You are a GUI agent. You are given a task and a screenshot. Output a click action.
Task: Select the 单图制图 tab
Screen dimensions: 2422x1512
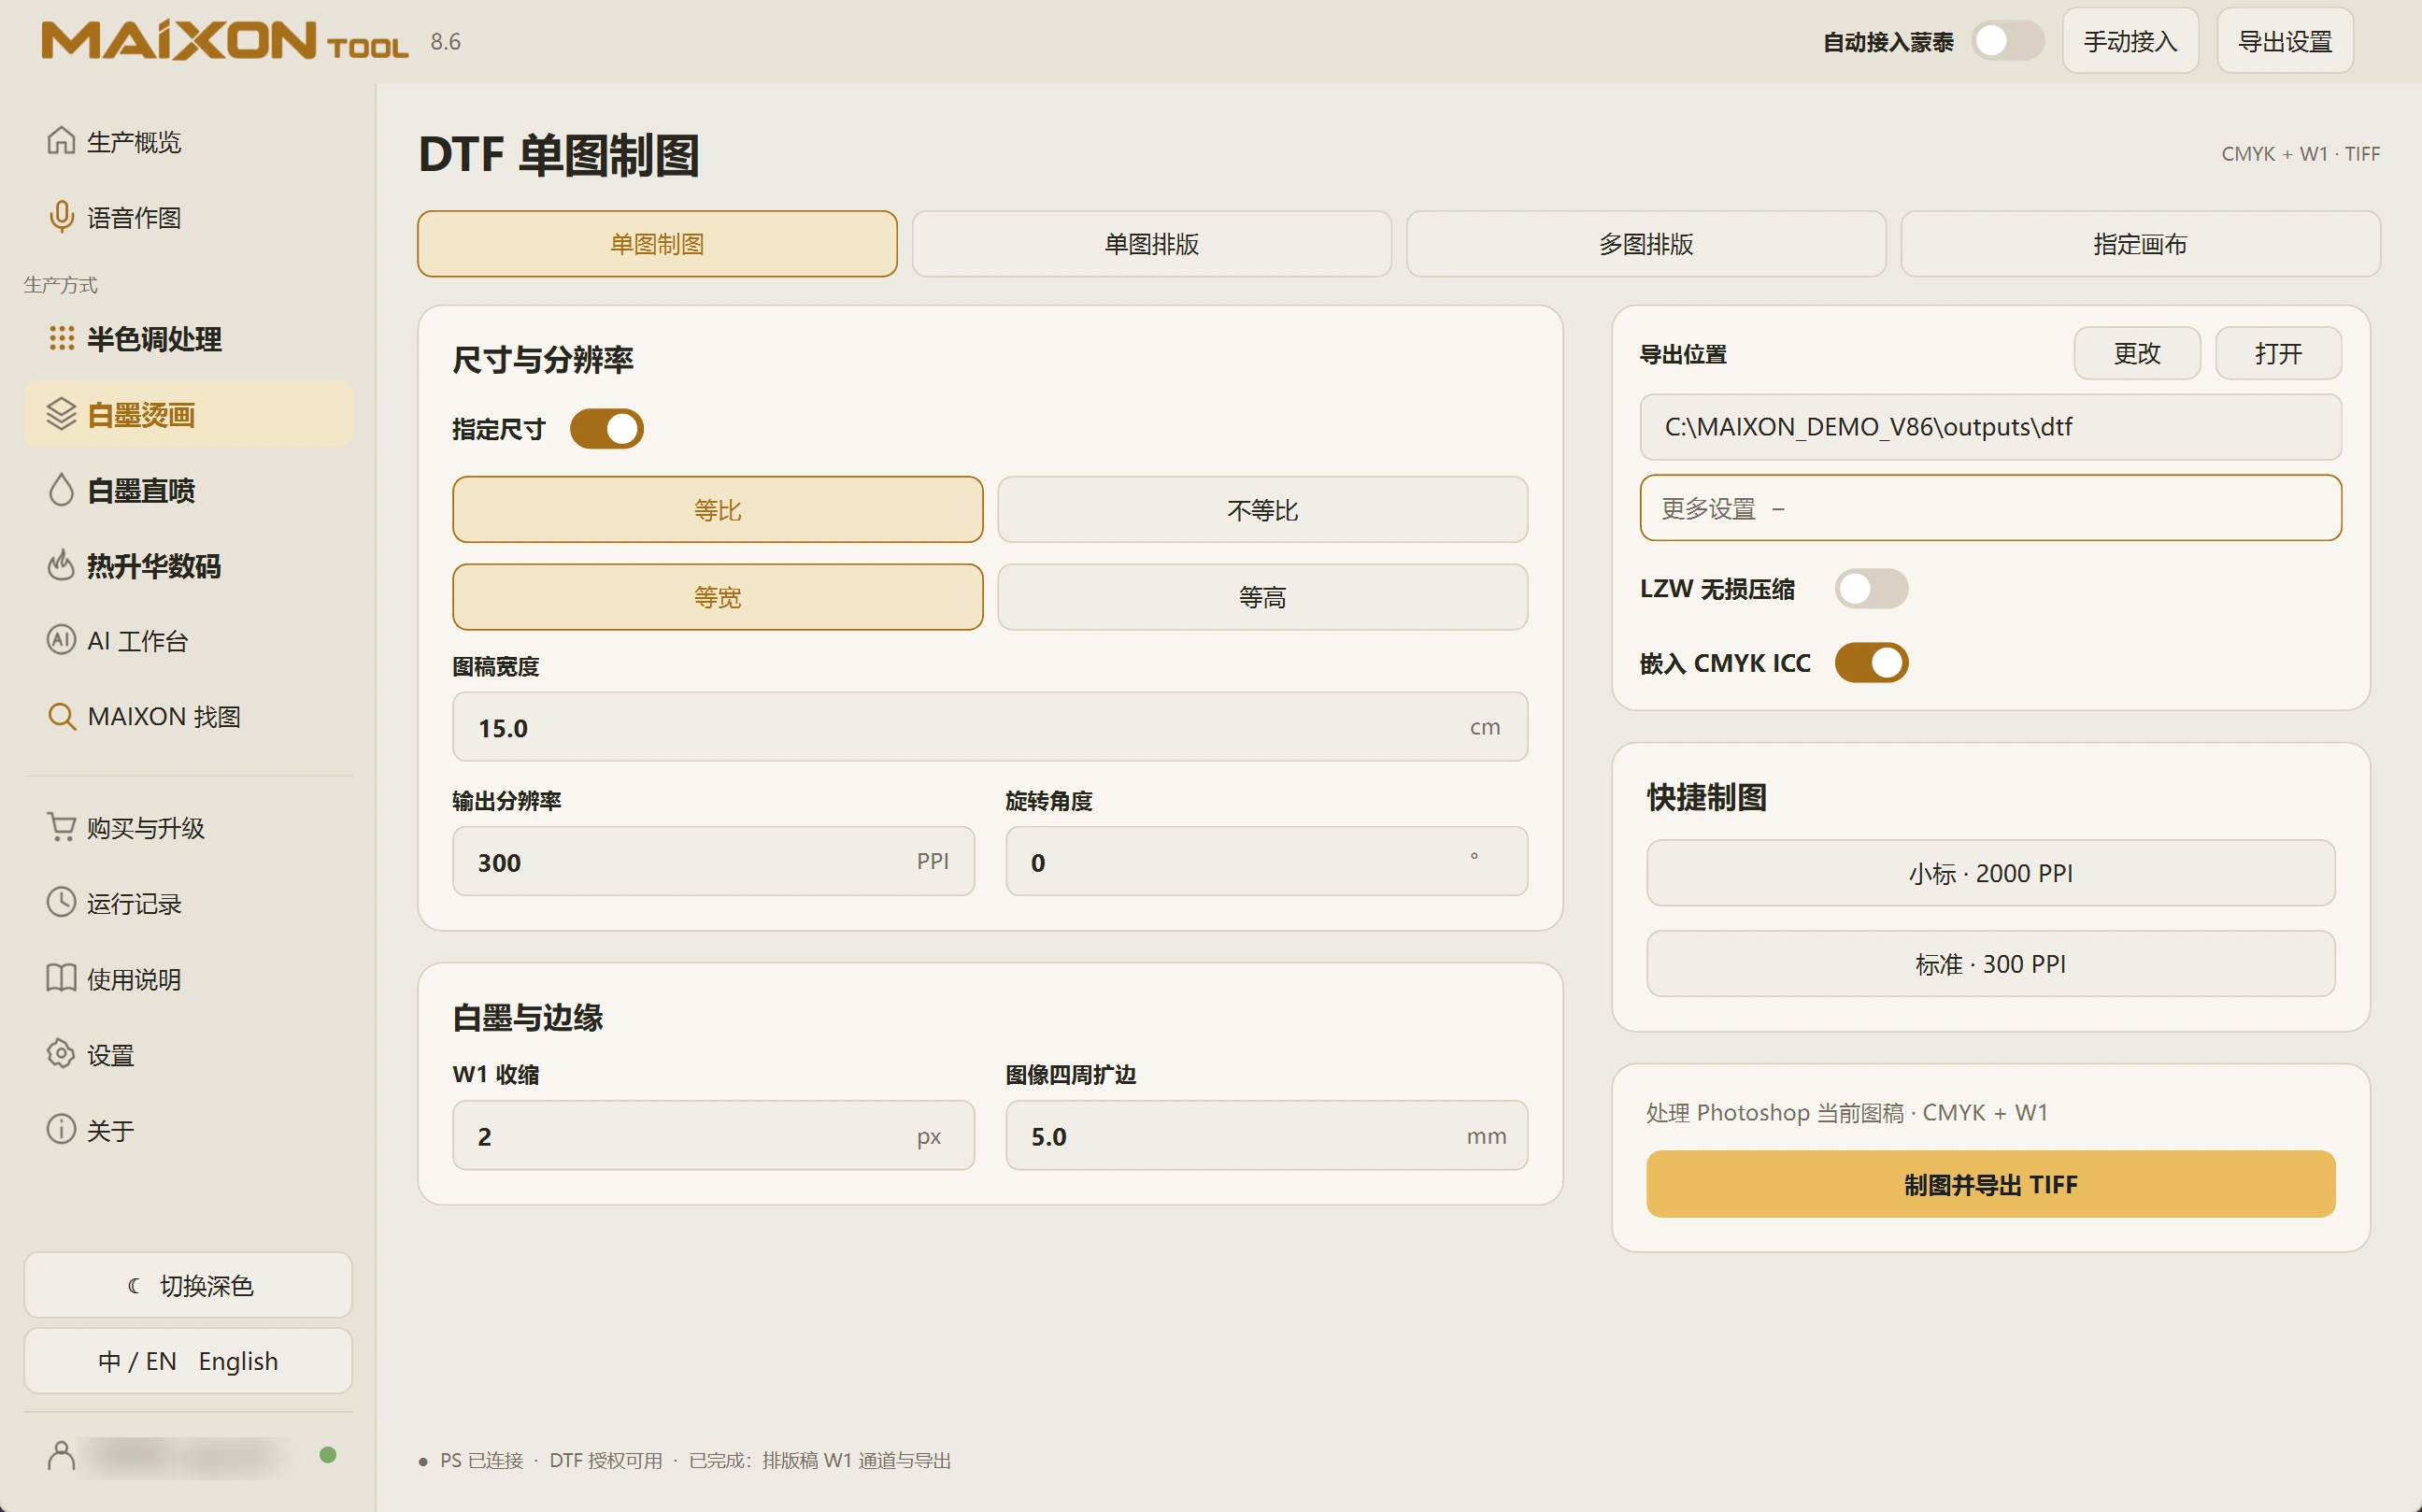[657, 244]
